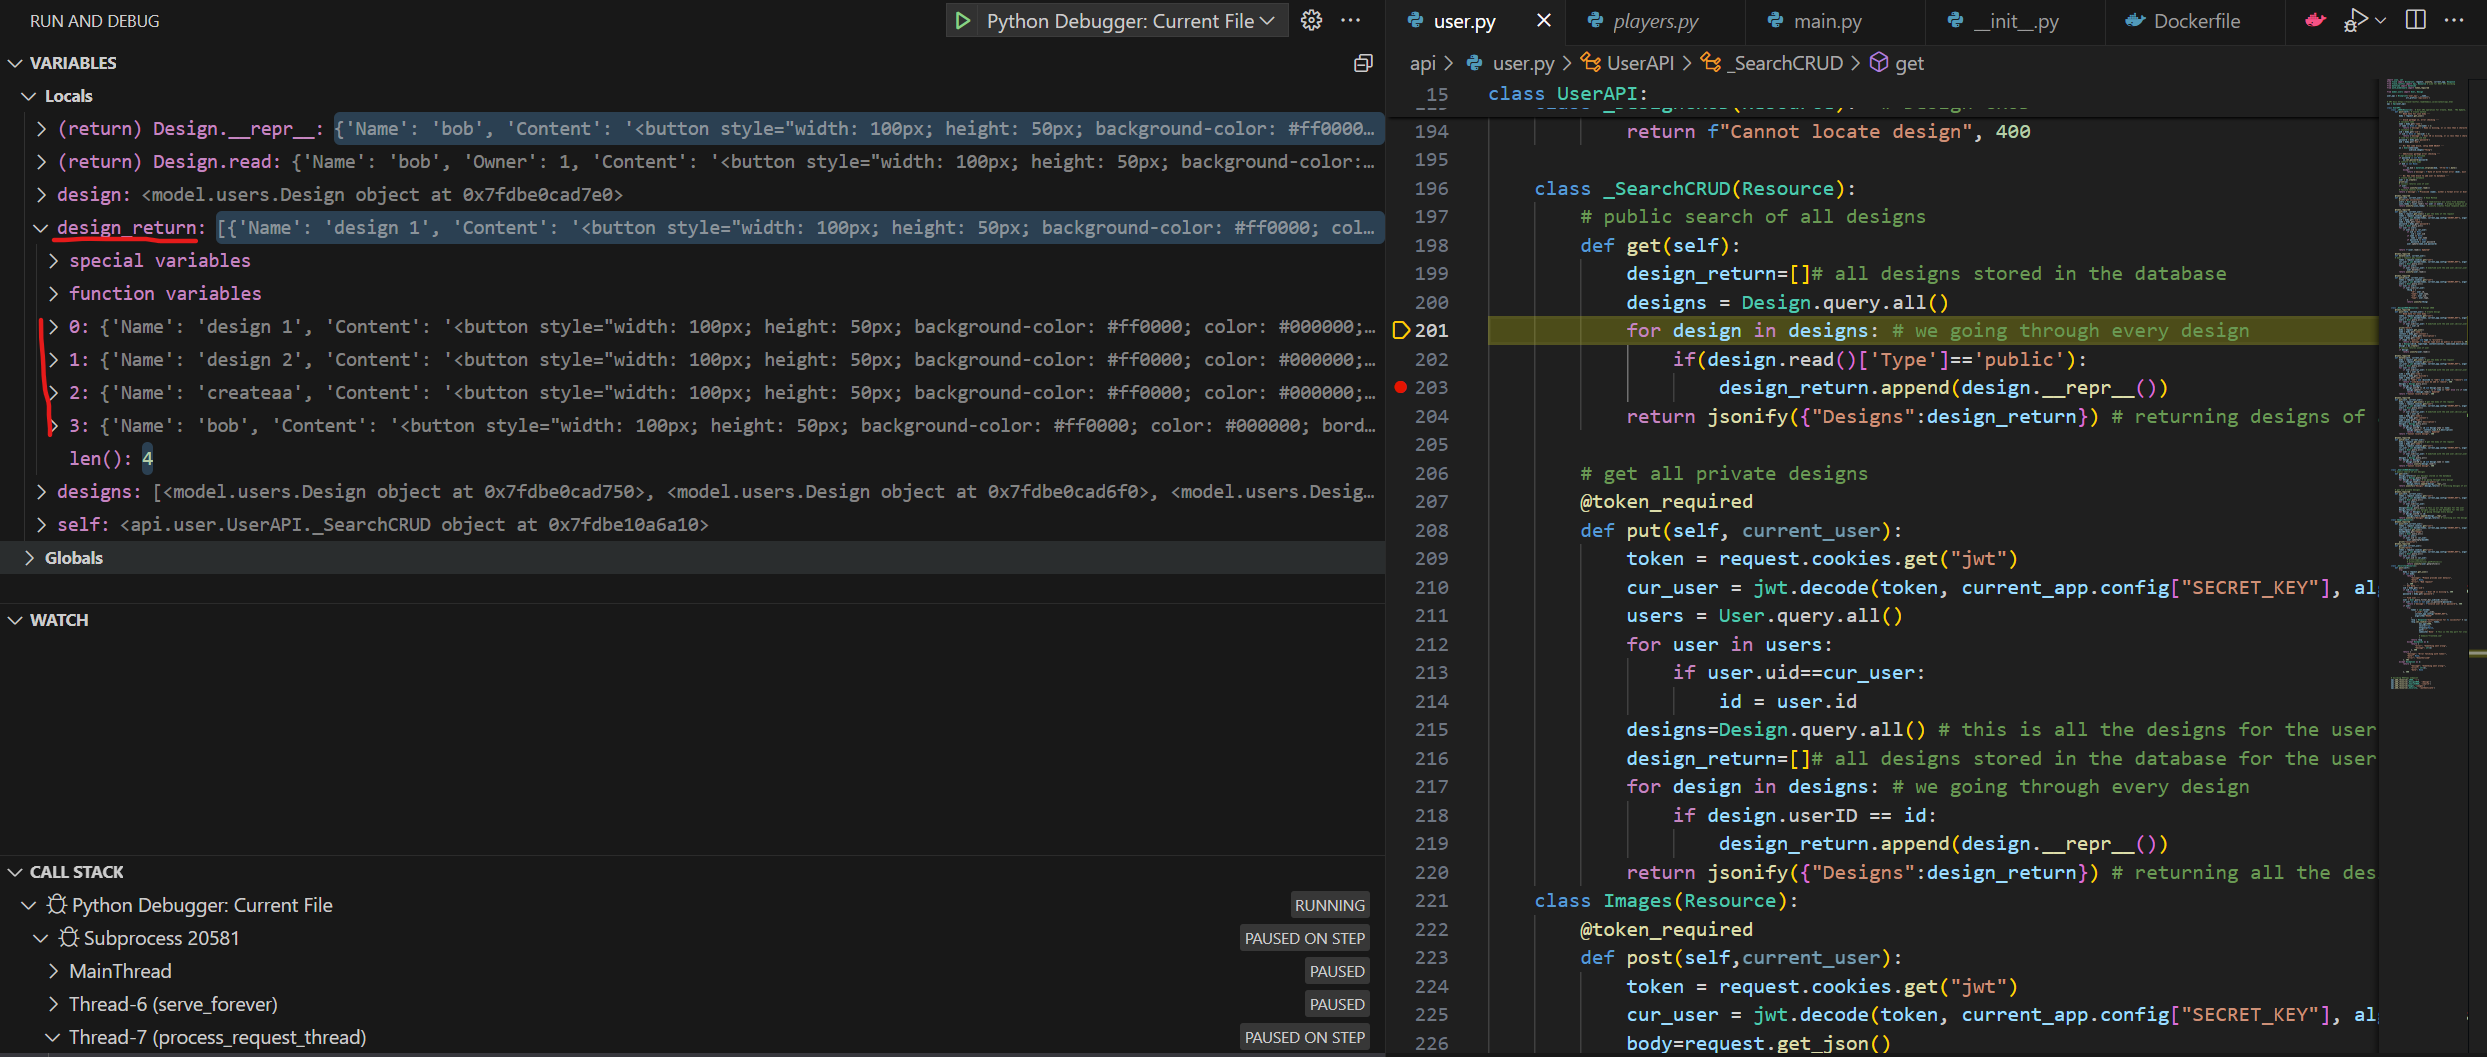Expand list item 1 'design 2'
The height and width of the screenshot is (1057, 2487).
point(53,360)
